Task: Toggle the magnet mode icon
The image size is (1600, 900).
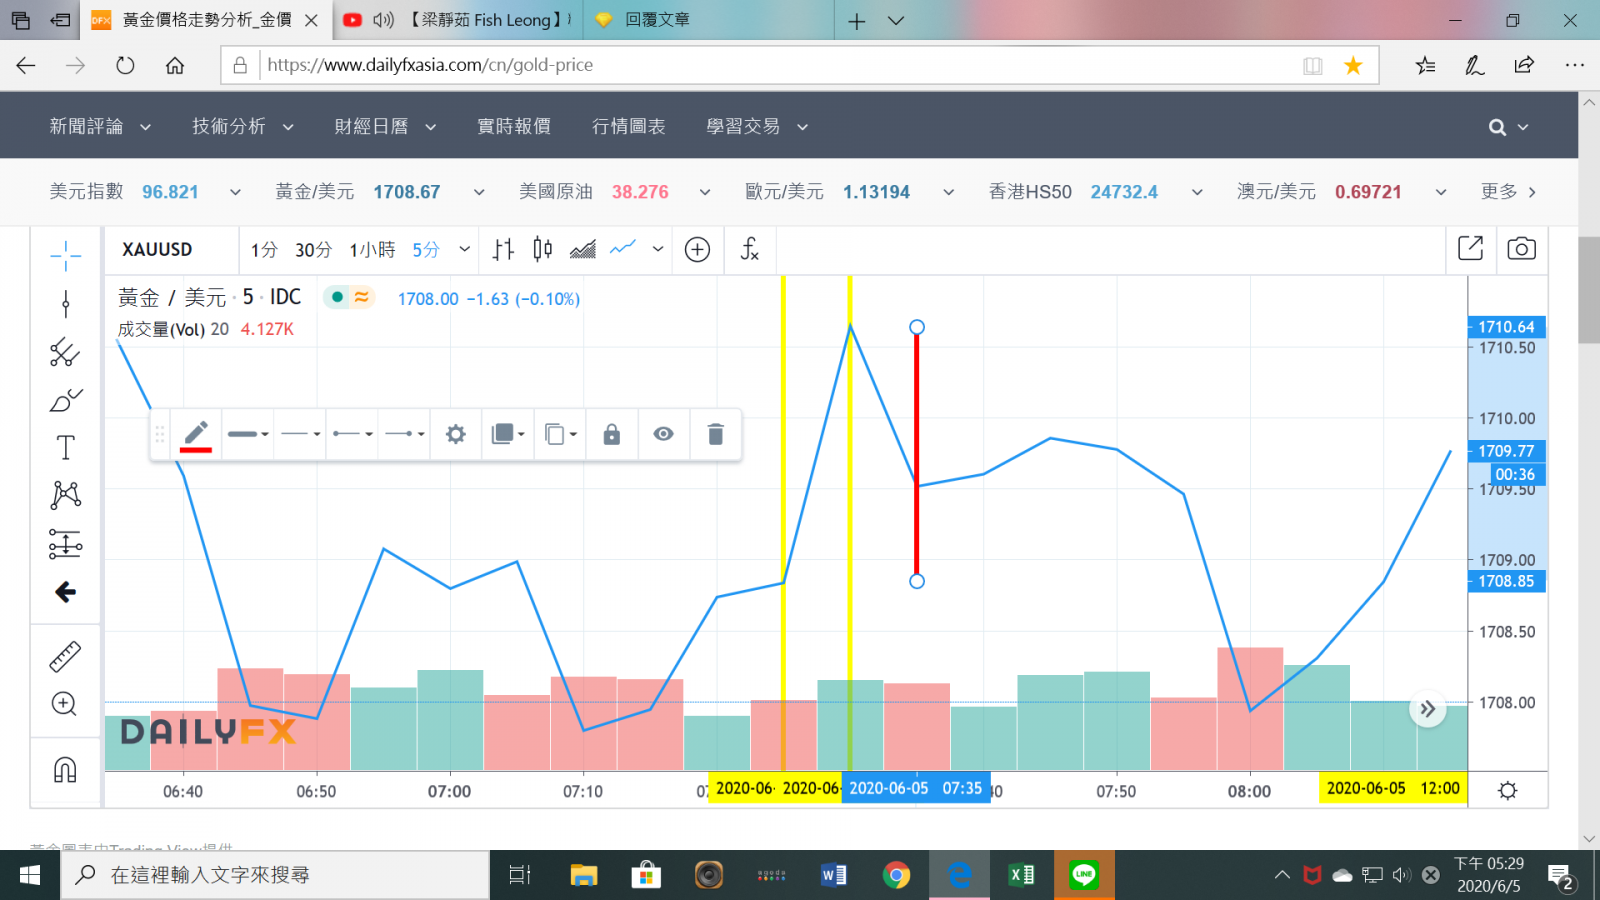Action: tap(65, 770)
